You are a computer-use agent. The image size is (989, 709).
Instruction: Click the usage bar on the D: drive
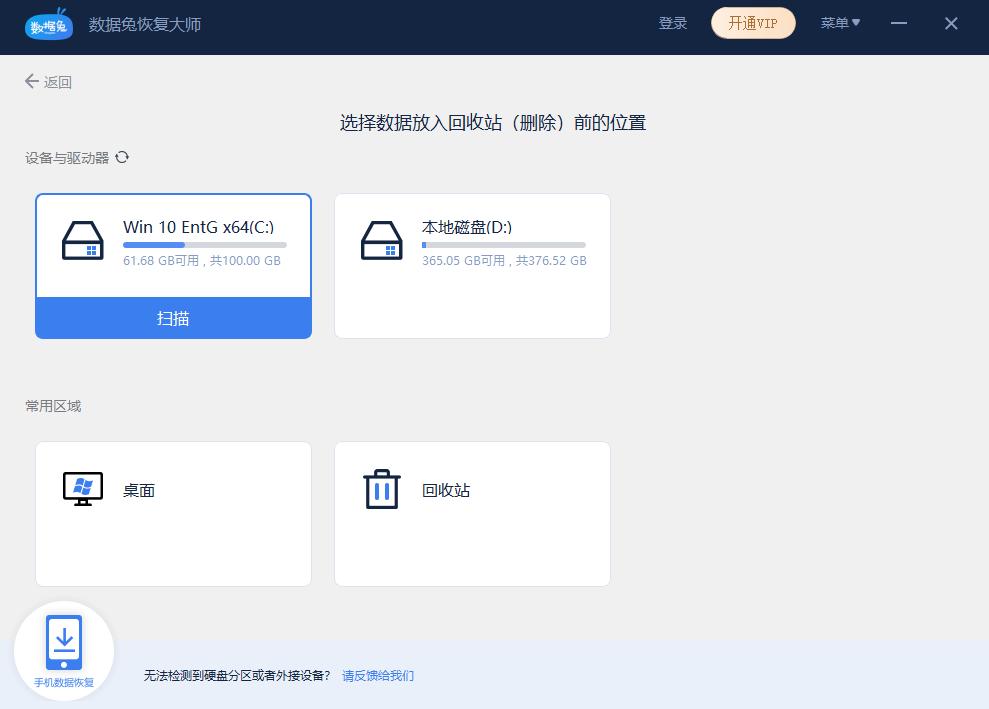click(x=504, y=246)
